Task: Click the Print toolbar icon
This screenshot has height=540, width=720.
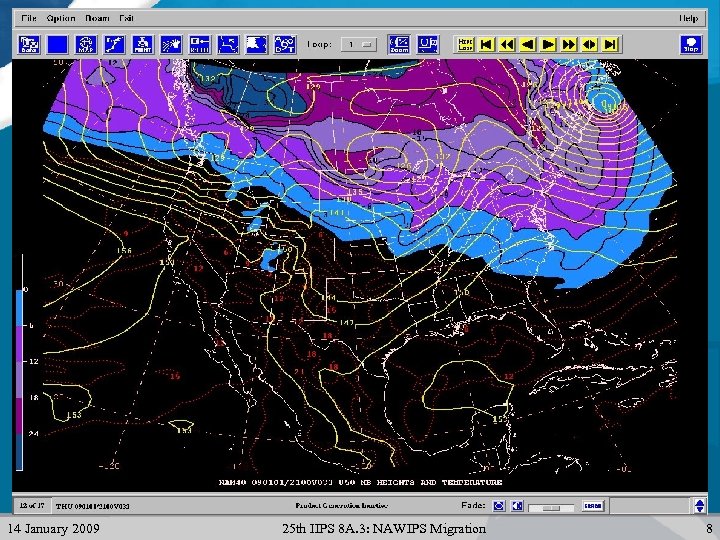Action: coord(143,45)
